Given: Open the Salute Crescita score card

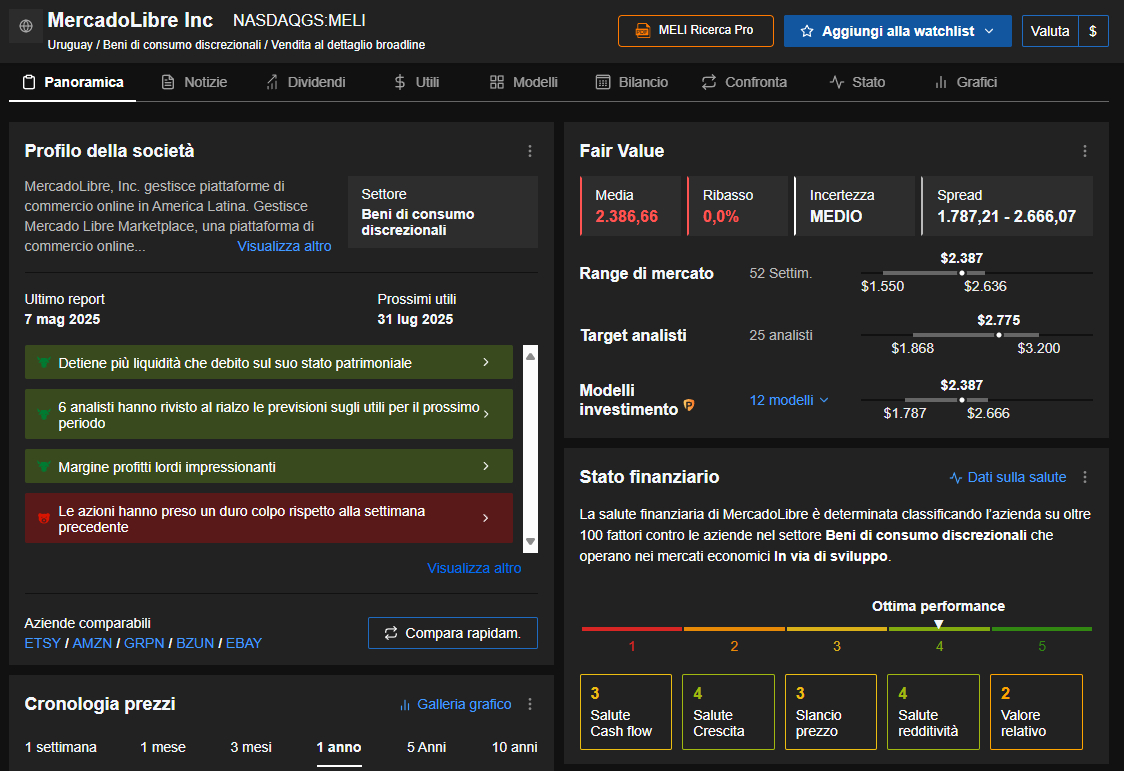Looking at the screenshot, I should [x=728, y=712].
